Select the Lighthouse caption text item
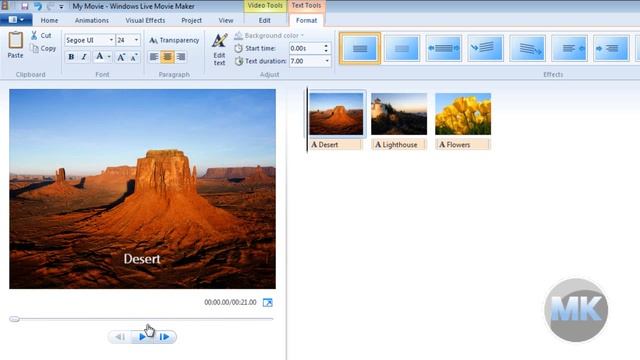 pos(399,144)
